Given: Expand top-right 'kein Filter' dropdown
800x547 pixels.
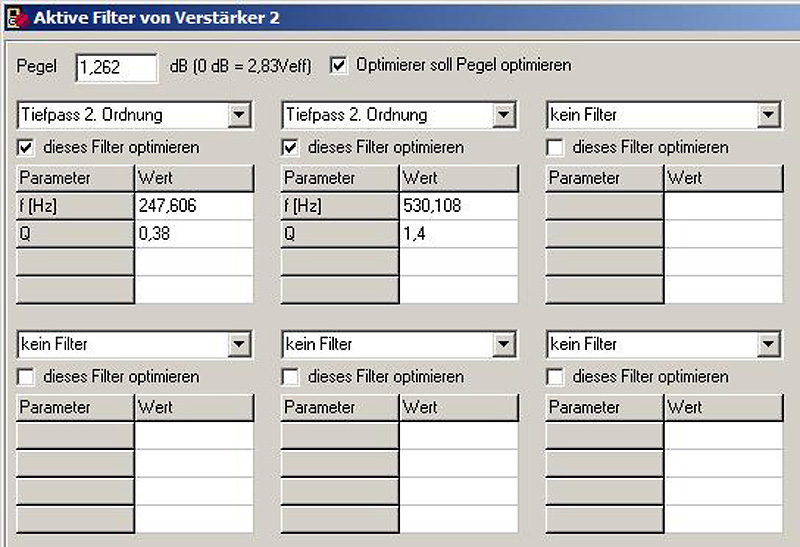Looking at the screenshot, I should pos(768,115).
